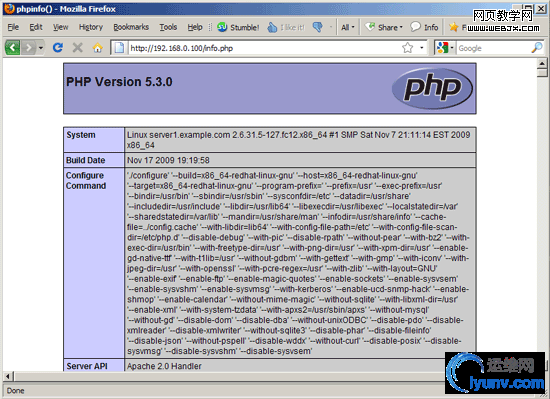Open the History menu
The image size is (550, 399).
click(x=91, y=27)
